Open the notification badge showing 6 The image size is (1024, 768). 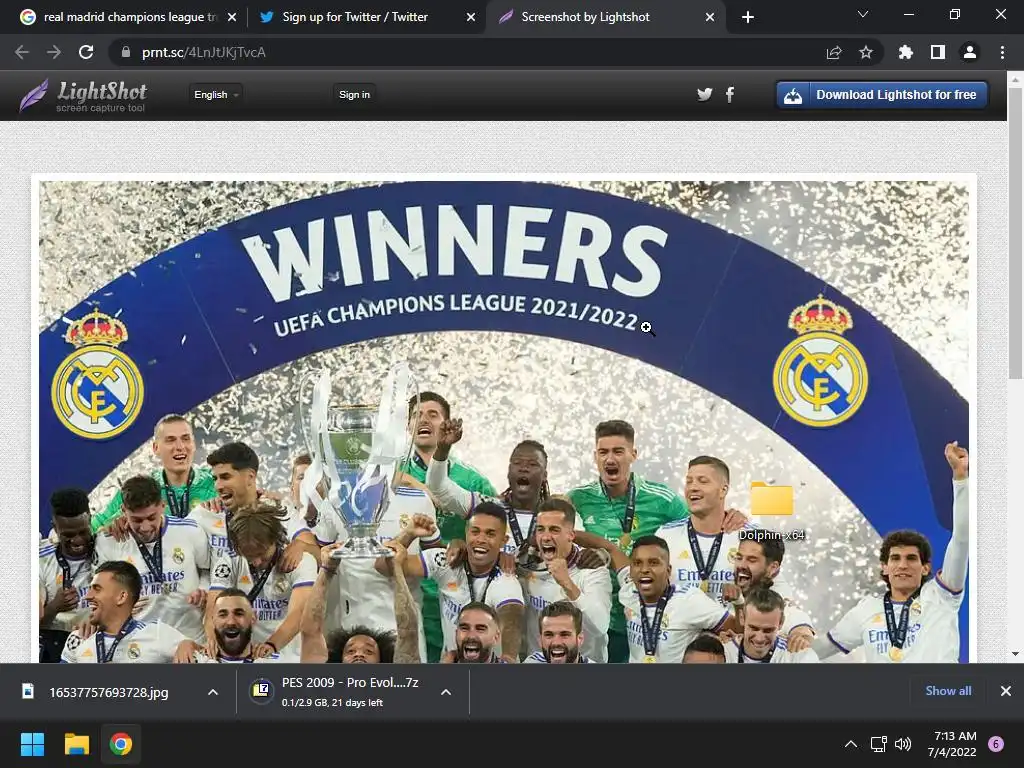[x=996, y=744]
